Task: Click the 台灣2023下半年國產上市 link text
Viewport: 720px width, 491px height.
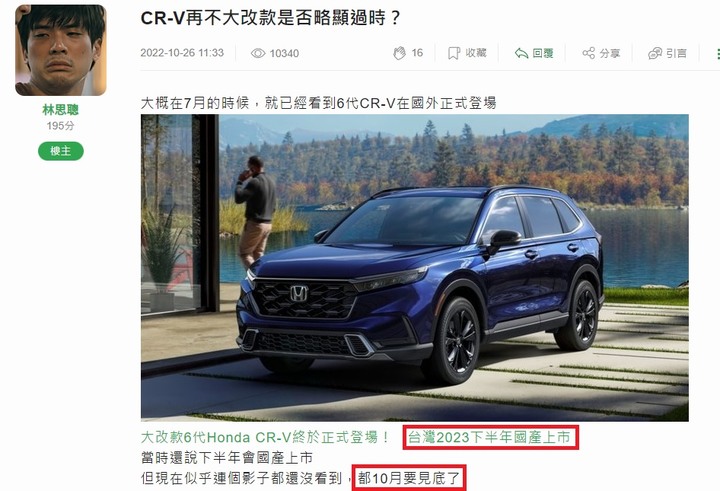Action: (489, 437)
